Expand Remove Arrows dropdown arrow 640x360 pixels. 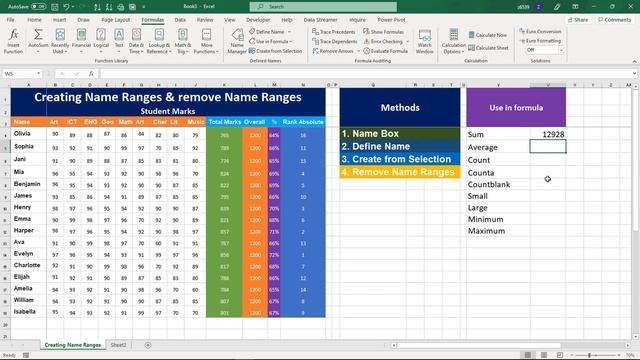tap(358, 51)
